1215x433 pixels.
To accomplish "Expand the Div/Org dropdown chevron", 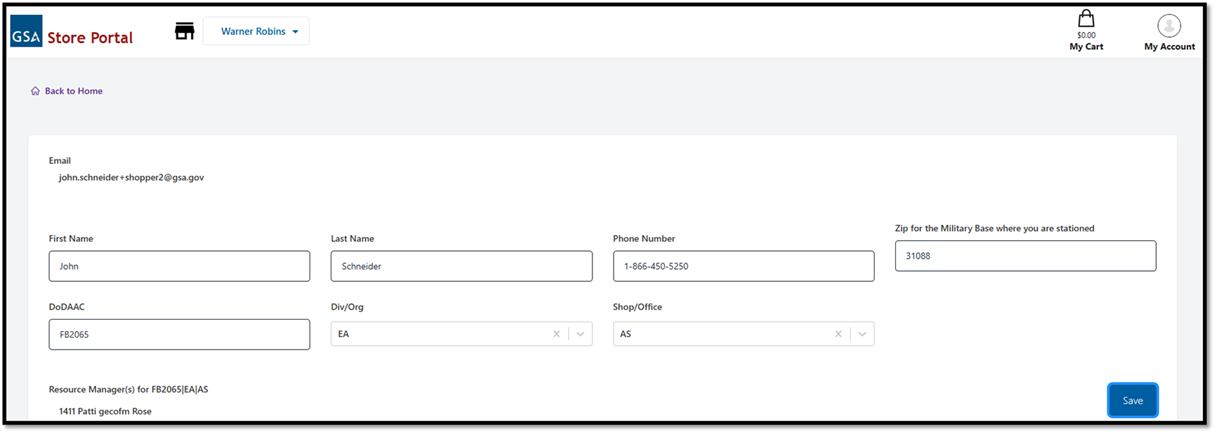I will [580, 334].
